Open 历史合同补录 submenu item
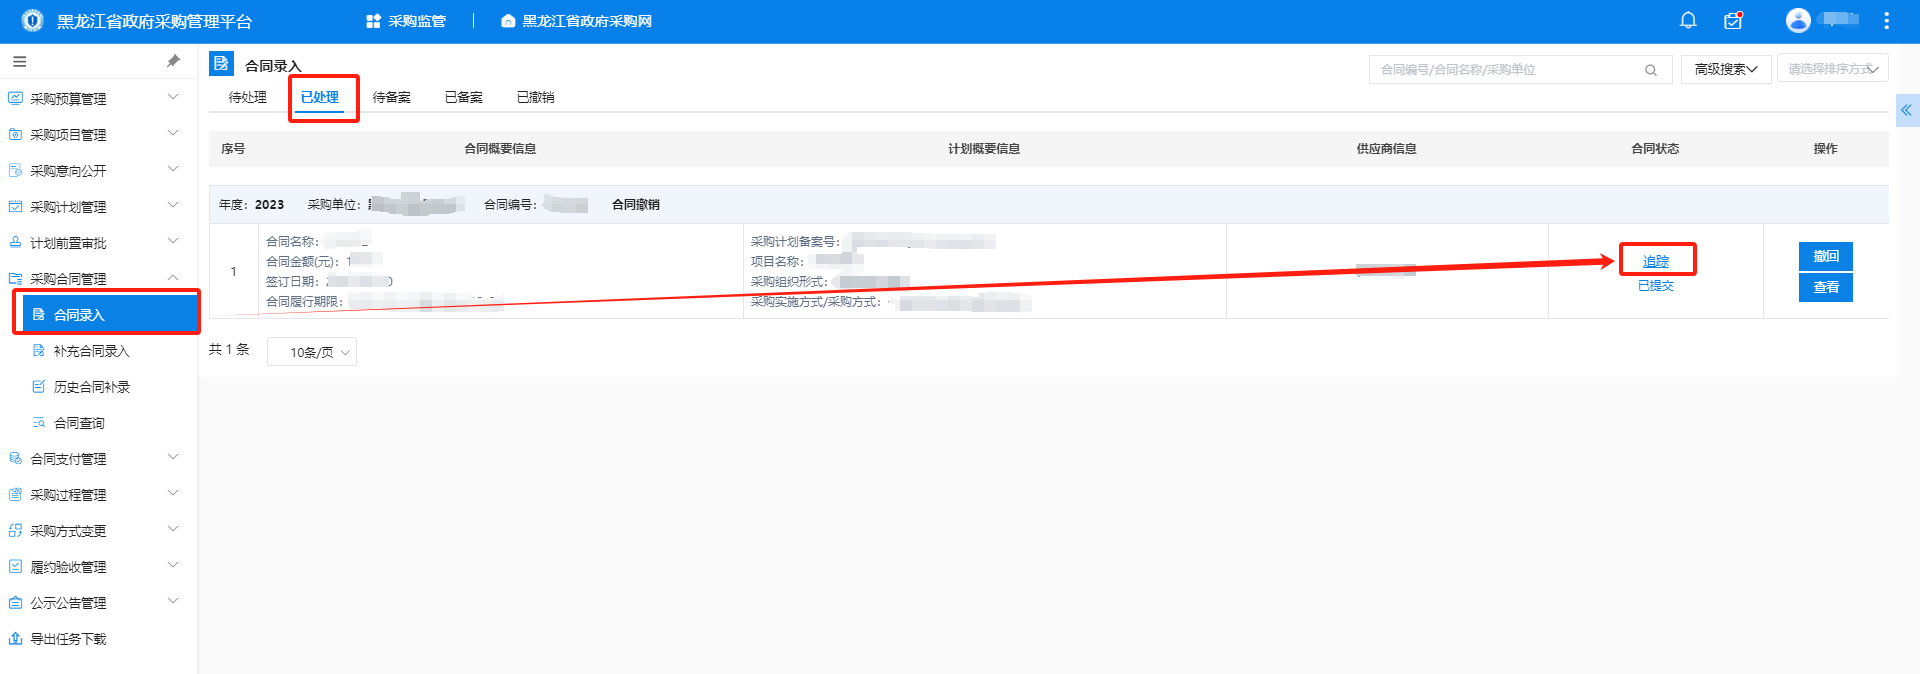 pos(92,387)
